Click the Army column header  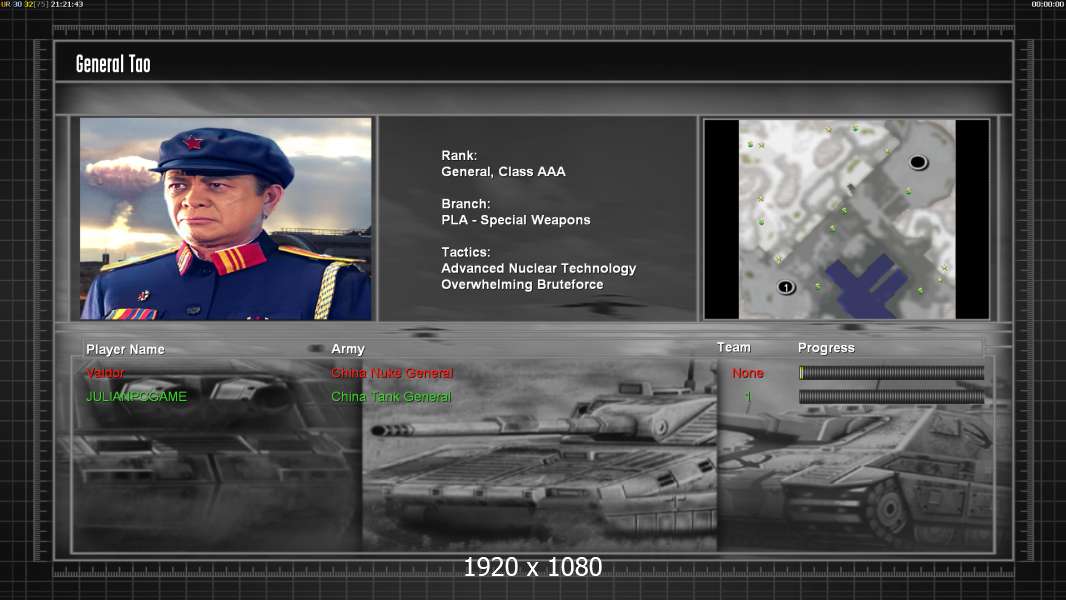pos(347,349)
